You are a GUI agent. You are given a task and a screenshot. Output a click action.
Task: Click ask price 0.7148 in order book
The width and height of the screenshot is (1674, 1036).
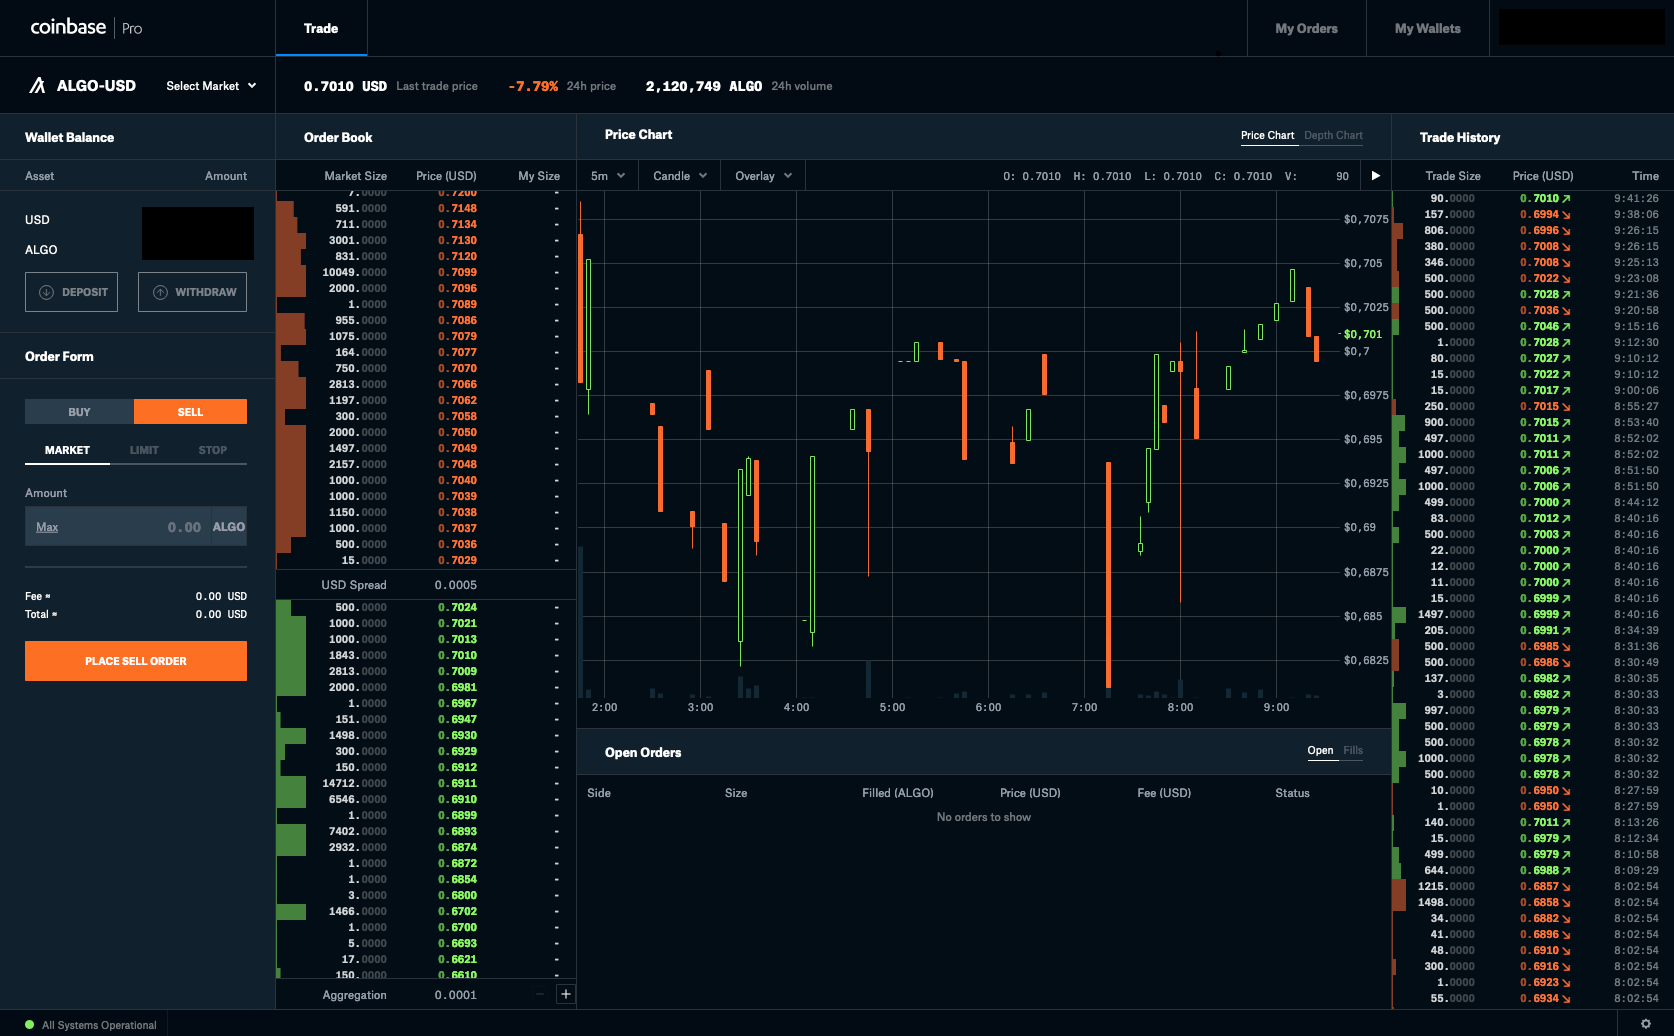pos(457,209)
